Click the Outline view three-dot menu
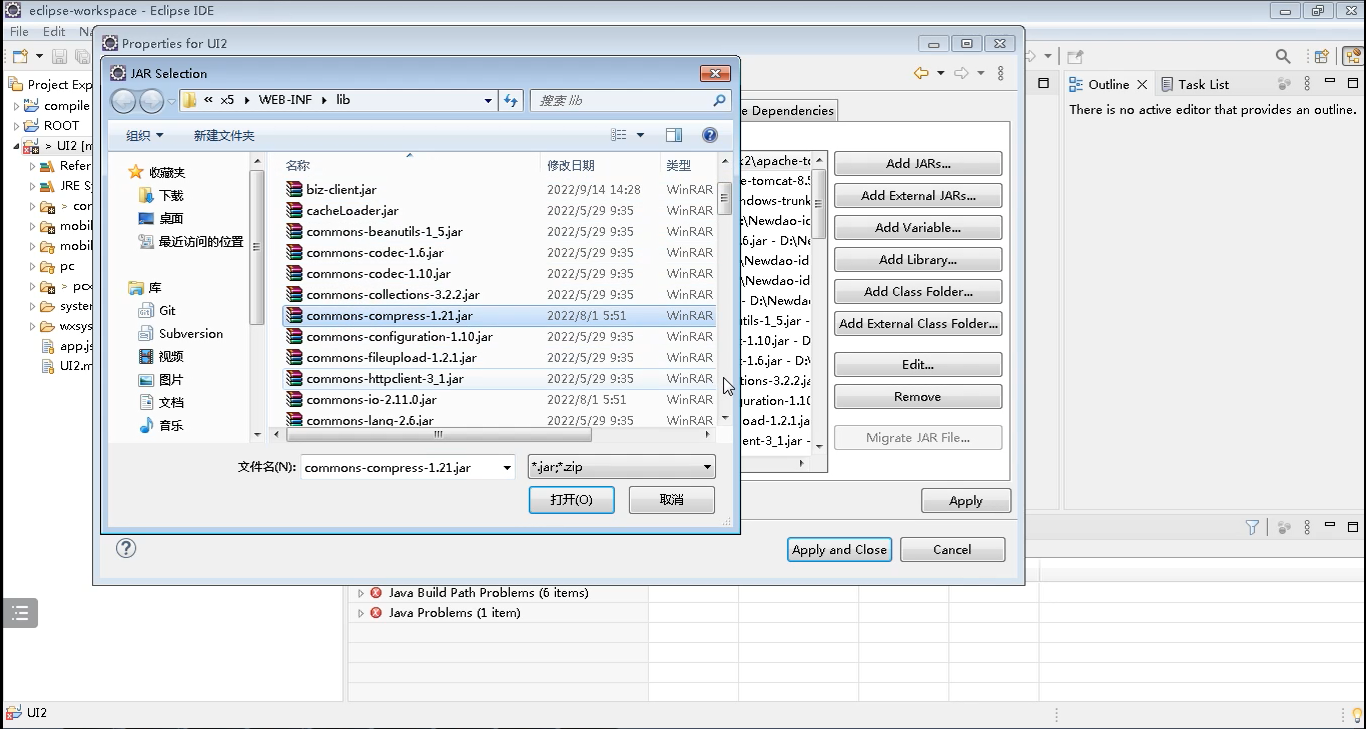The height and width of the screenshot is (729, 1366). click(x=1309, y=84)
